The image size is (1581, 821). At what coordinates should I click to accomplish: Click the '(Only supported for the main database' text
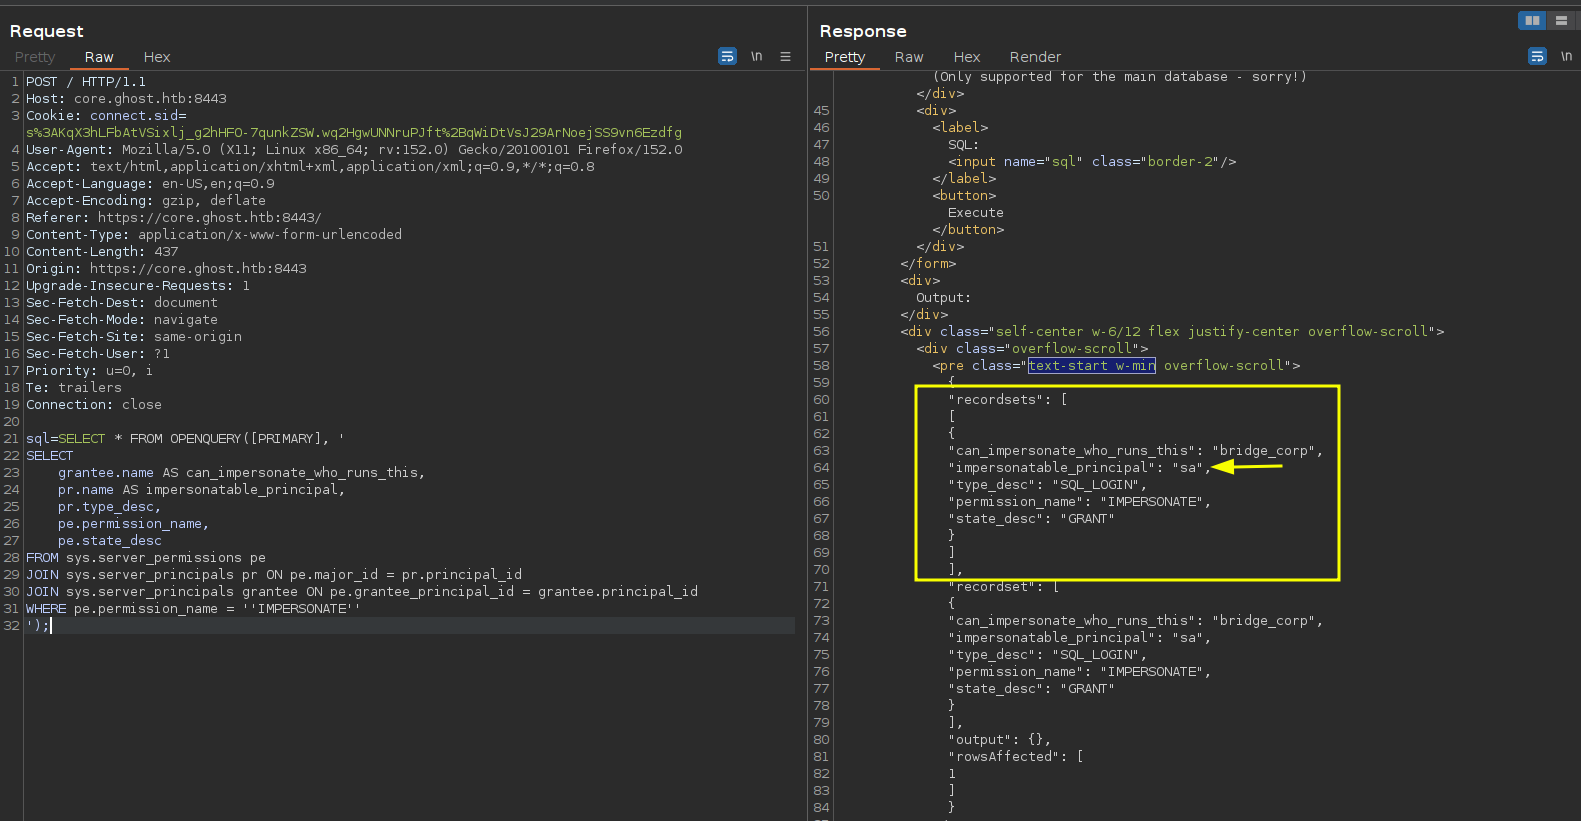1120,77
